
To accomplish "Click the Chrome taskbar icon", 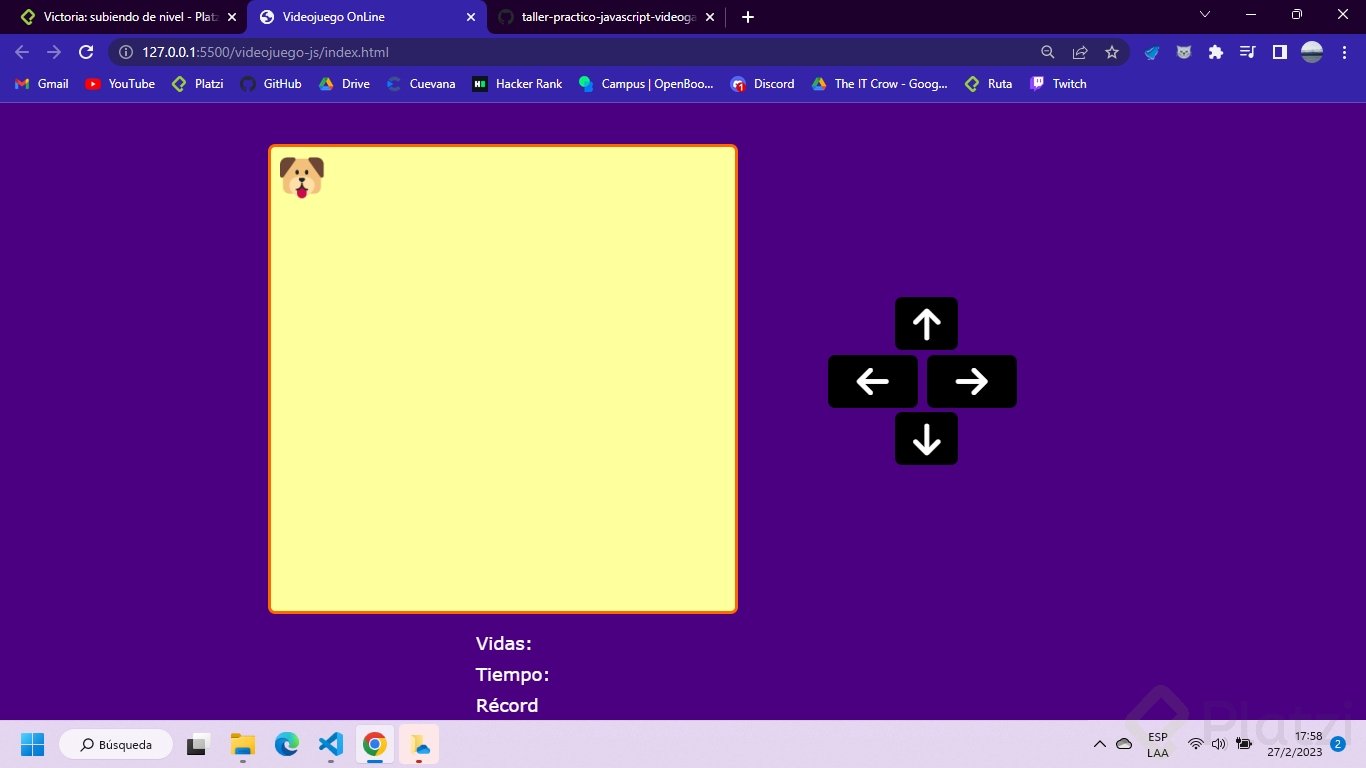I will pyautogui.click(x=375, y=745).
